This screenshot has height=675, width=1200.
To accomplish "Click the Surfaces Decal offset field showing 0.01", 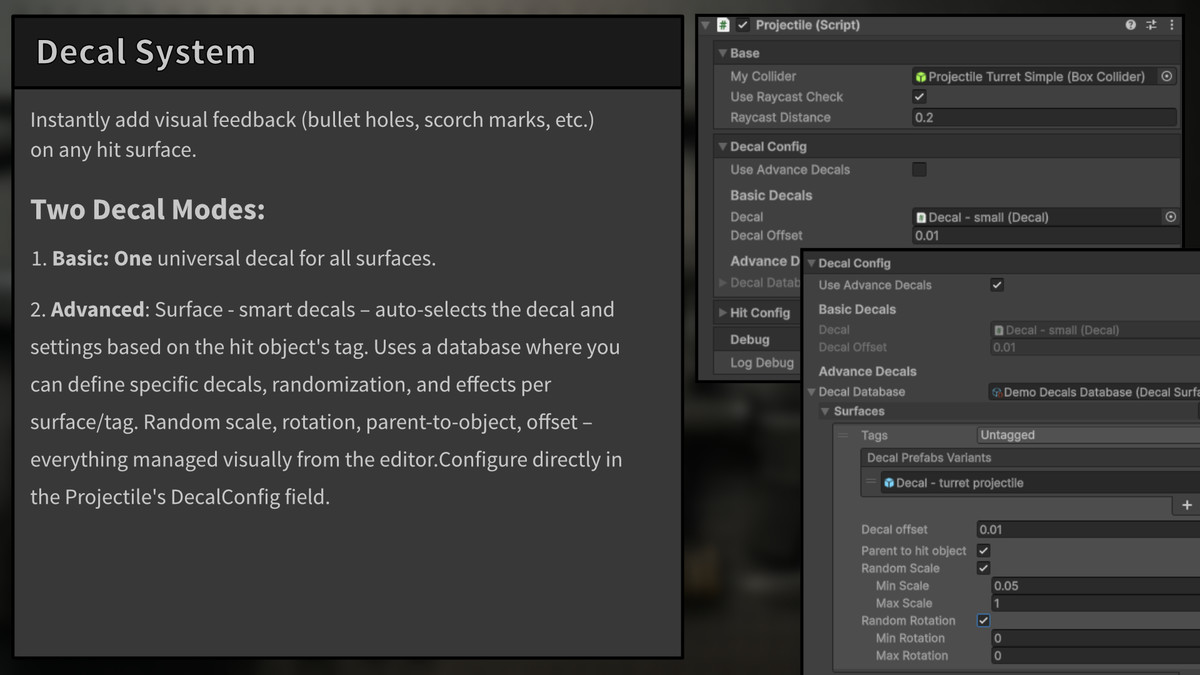I will pos(1088,529).
